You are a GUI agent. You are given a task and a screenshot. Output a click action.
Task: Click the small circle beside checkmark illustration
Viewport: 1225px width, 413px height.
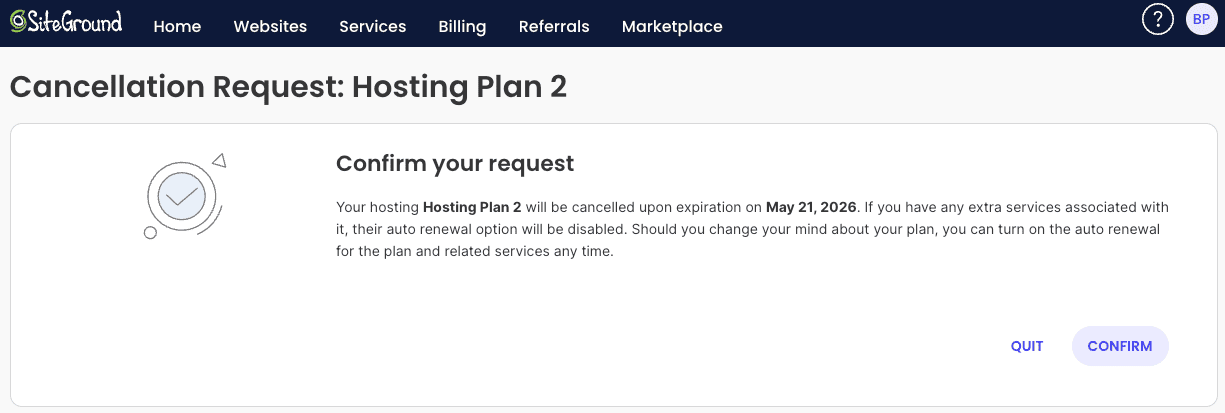point(150,233)
